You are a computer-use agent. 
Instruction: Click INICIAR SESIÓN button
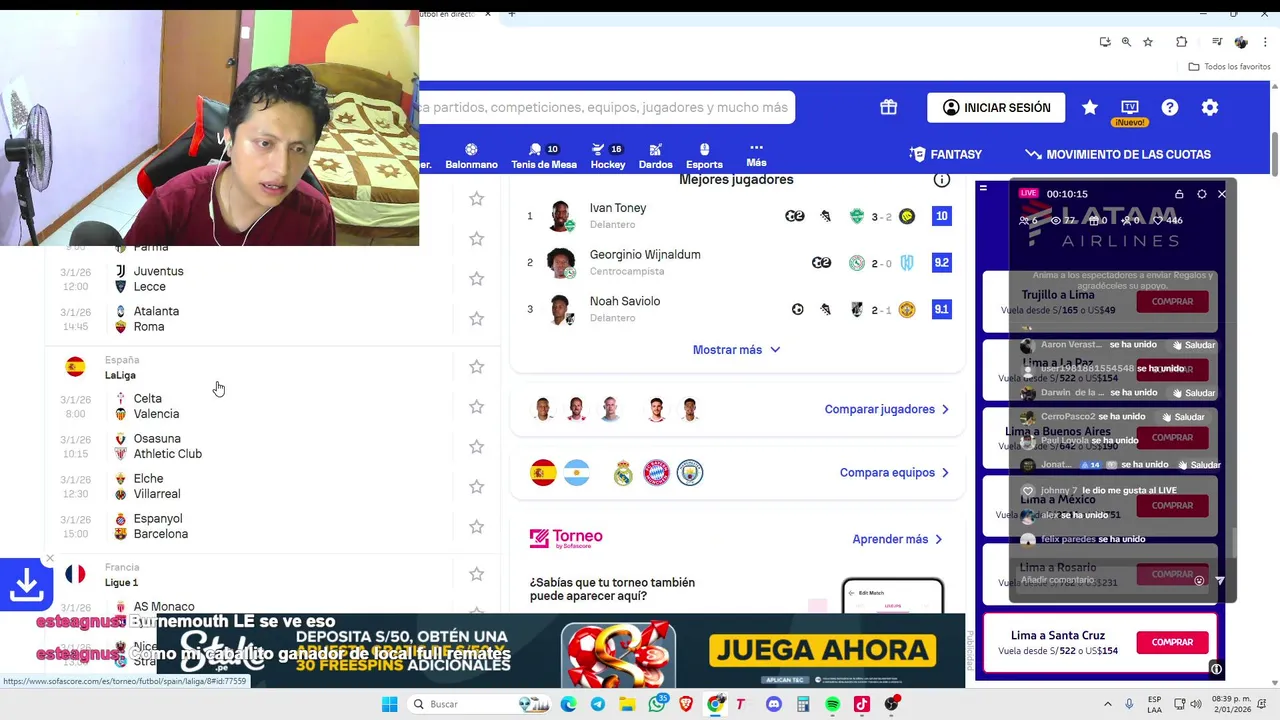[x=996, y=108]
